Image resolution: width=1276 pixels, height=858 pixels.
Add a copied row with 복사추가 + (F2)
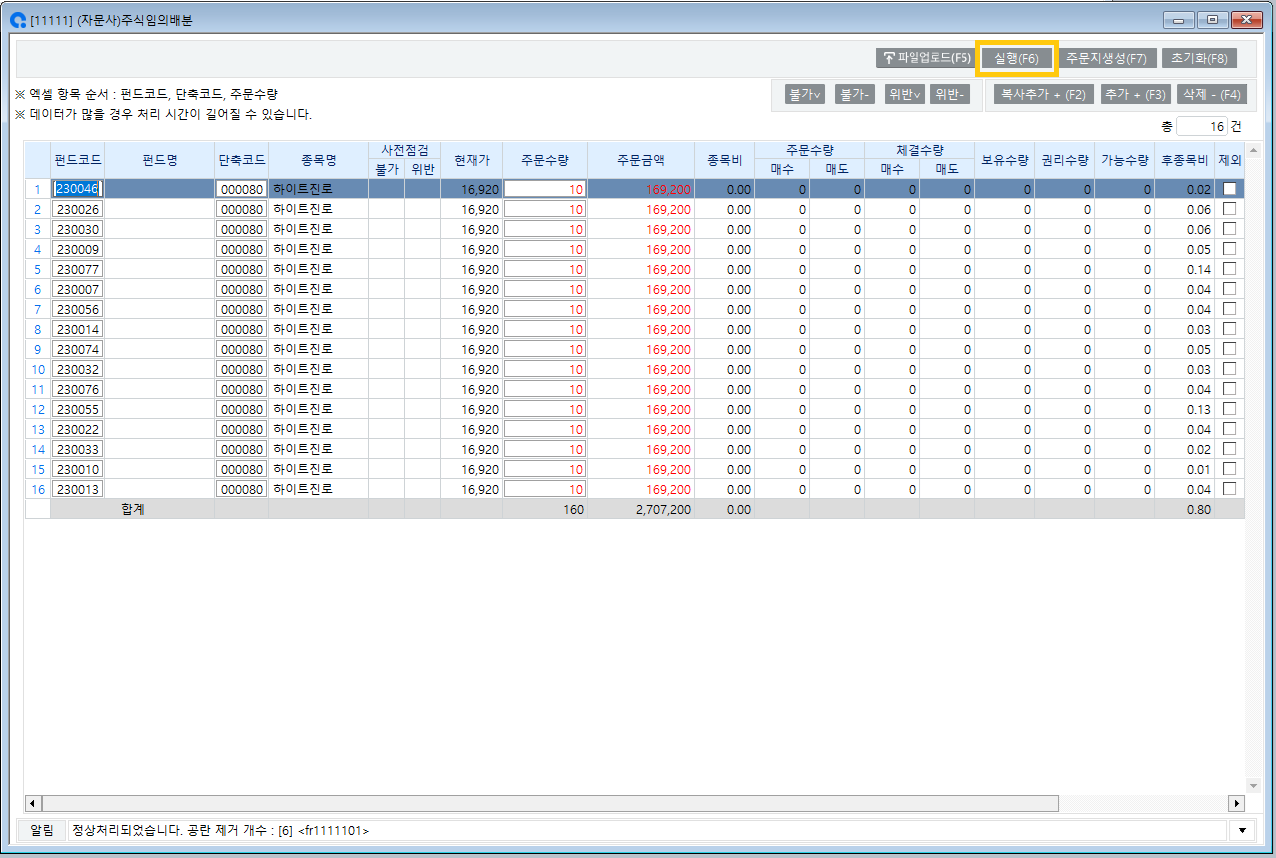tap(1043, 94)
